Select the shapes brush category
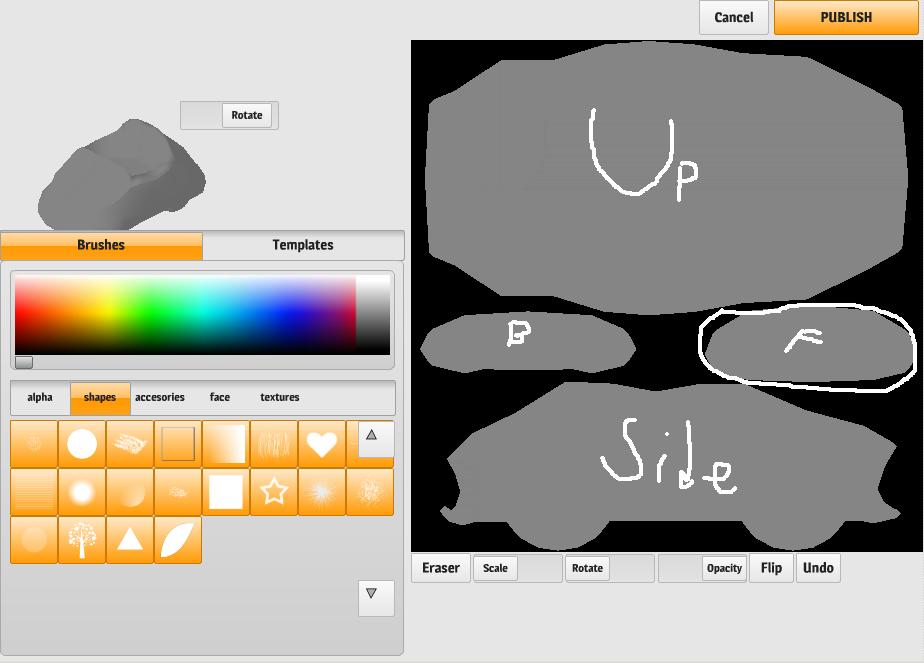The width and height of the screenshot is (924, 663). [100, 397]
